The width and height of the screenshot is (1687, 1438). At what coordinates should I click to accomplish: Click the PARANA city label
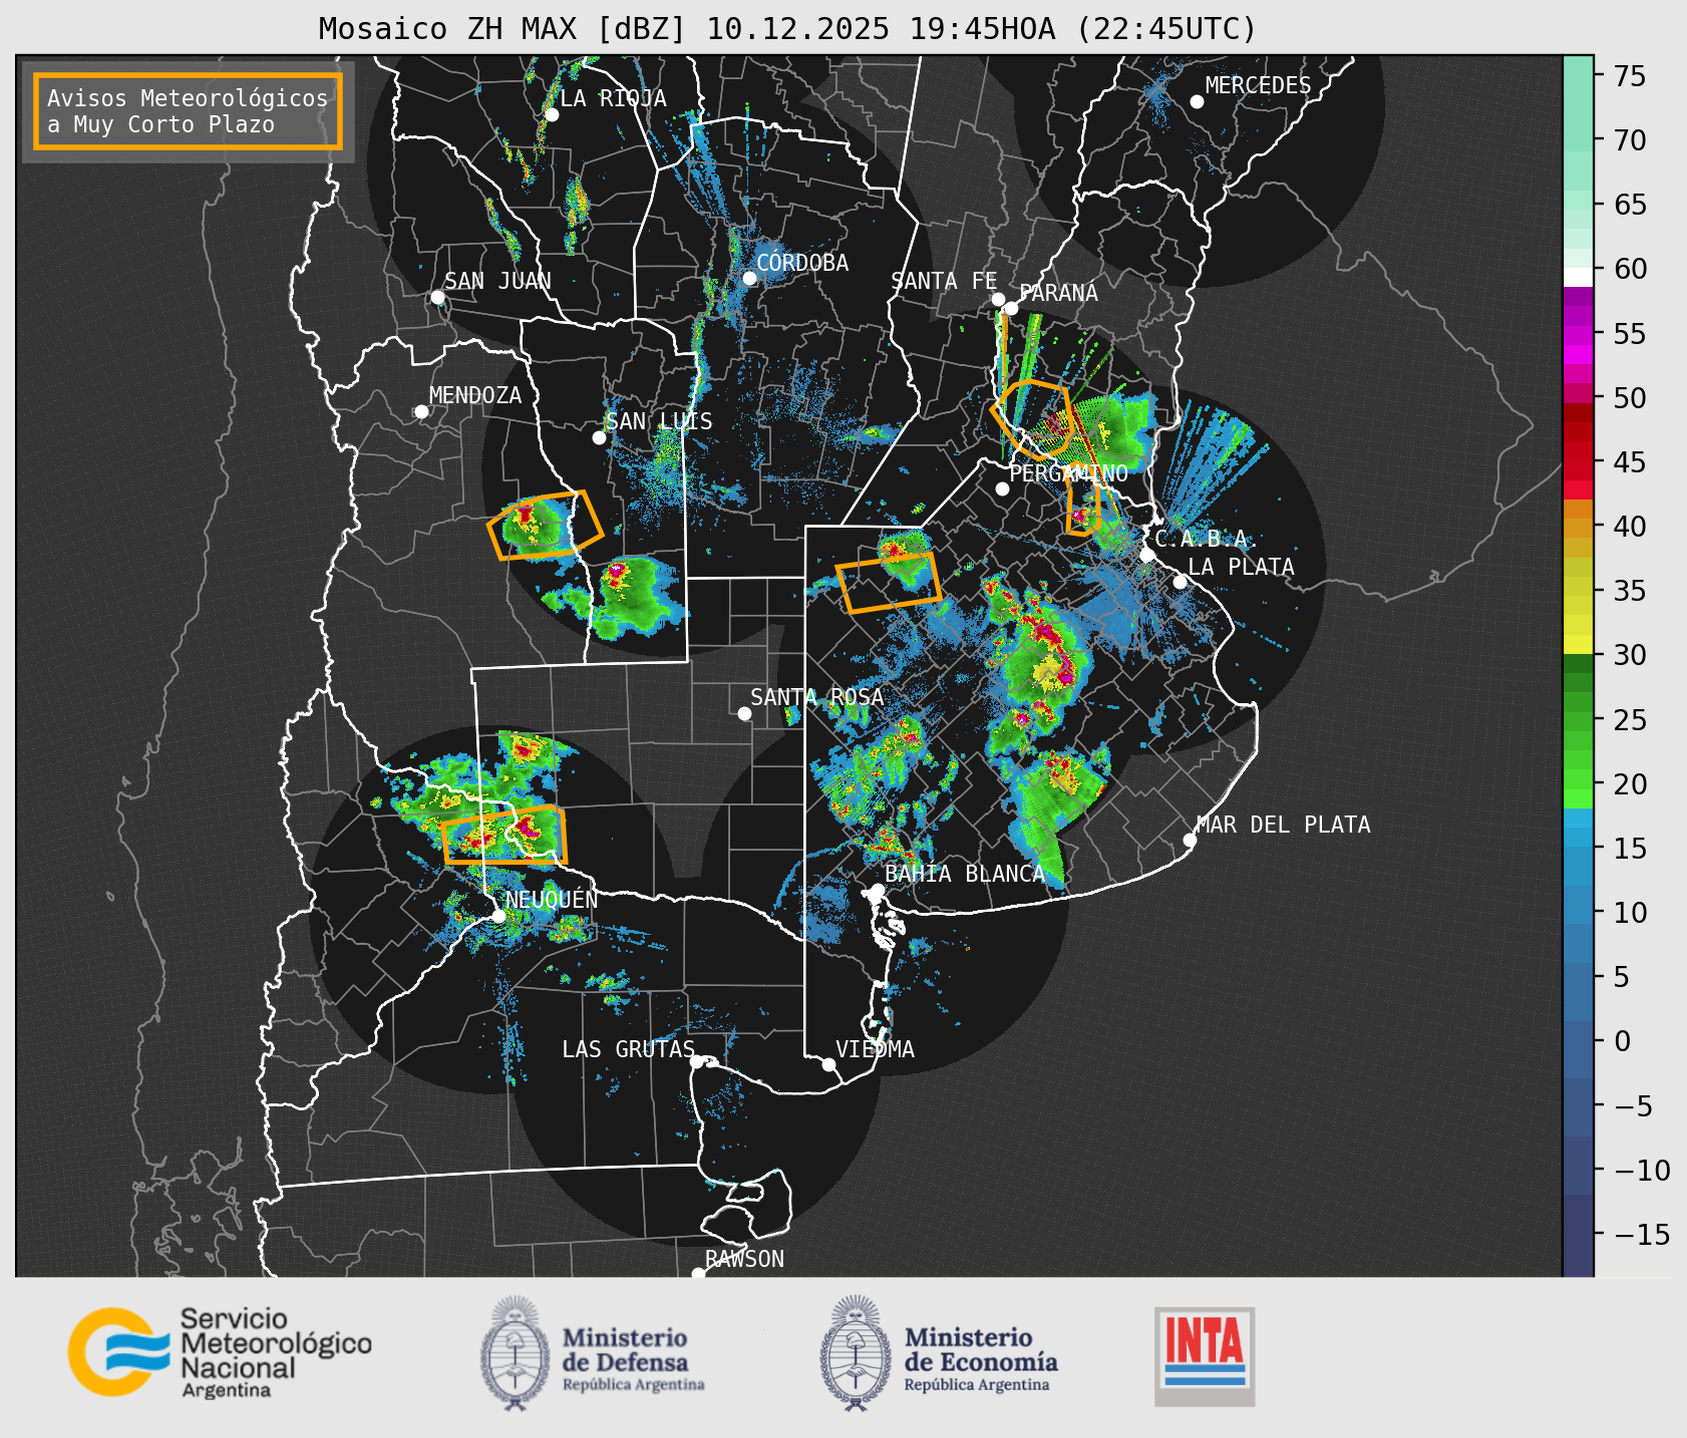point(1058,293)
